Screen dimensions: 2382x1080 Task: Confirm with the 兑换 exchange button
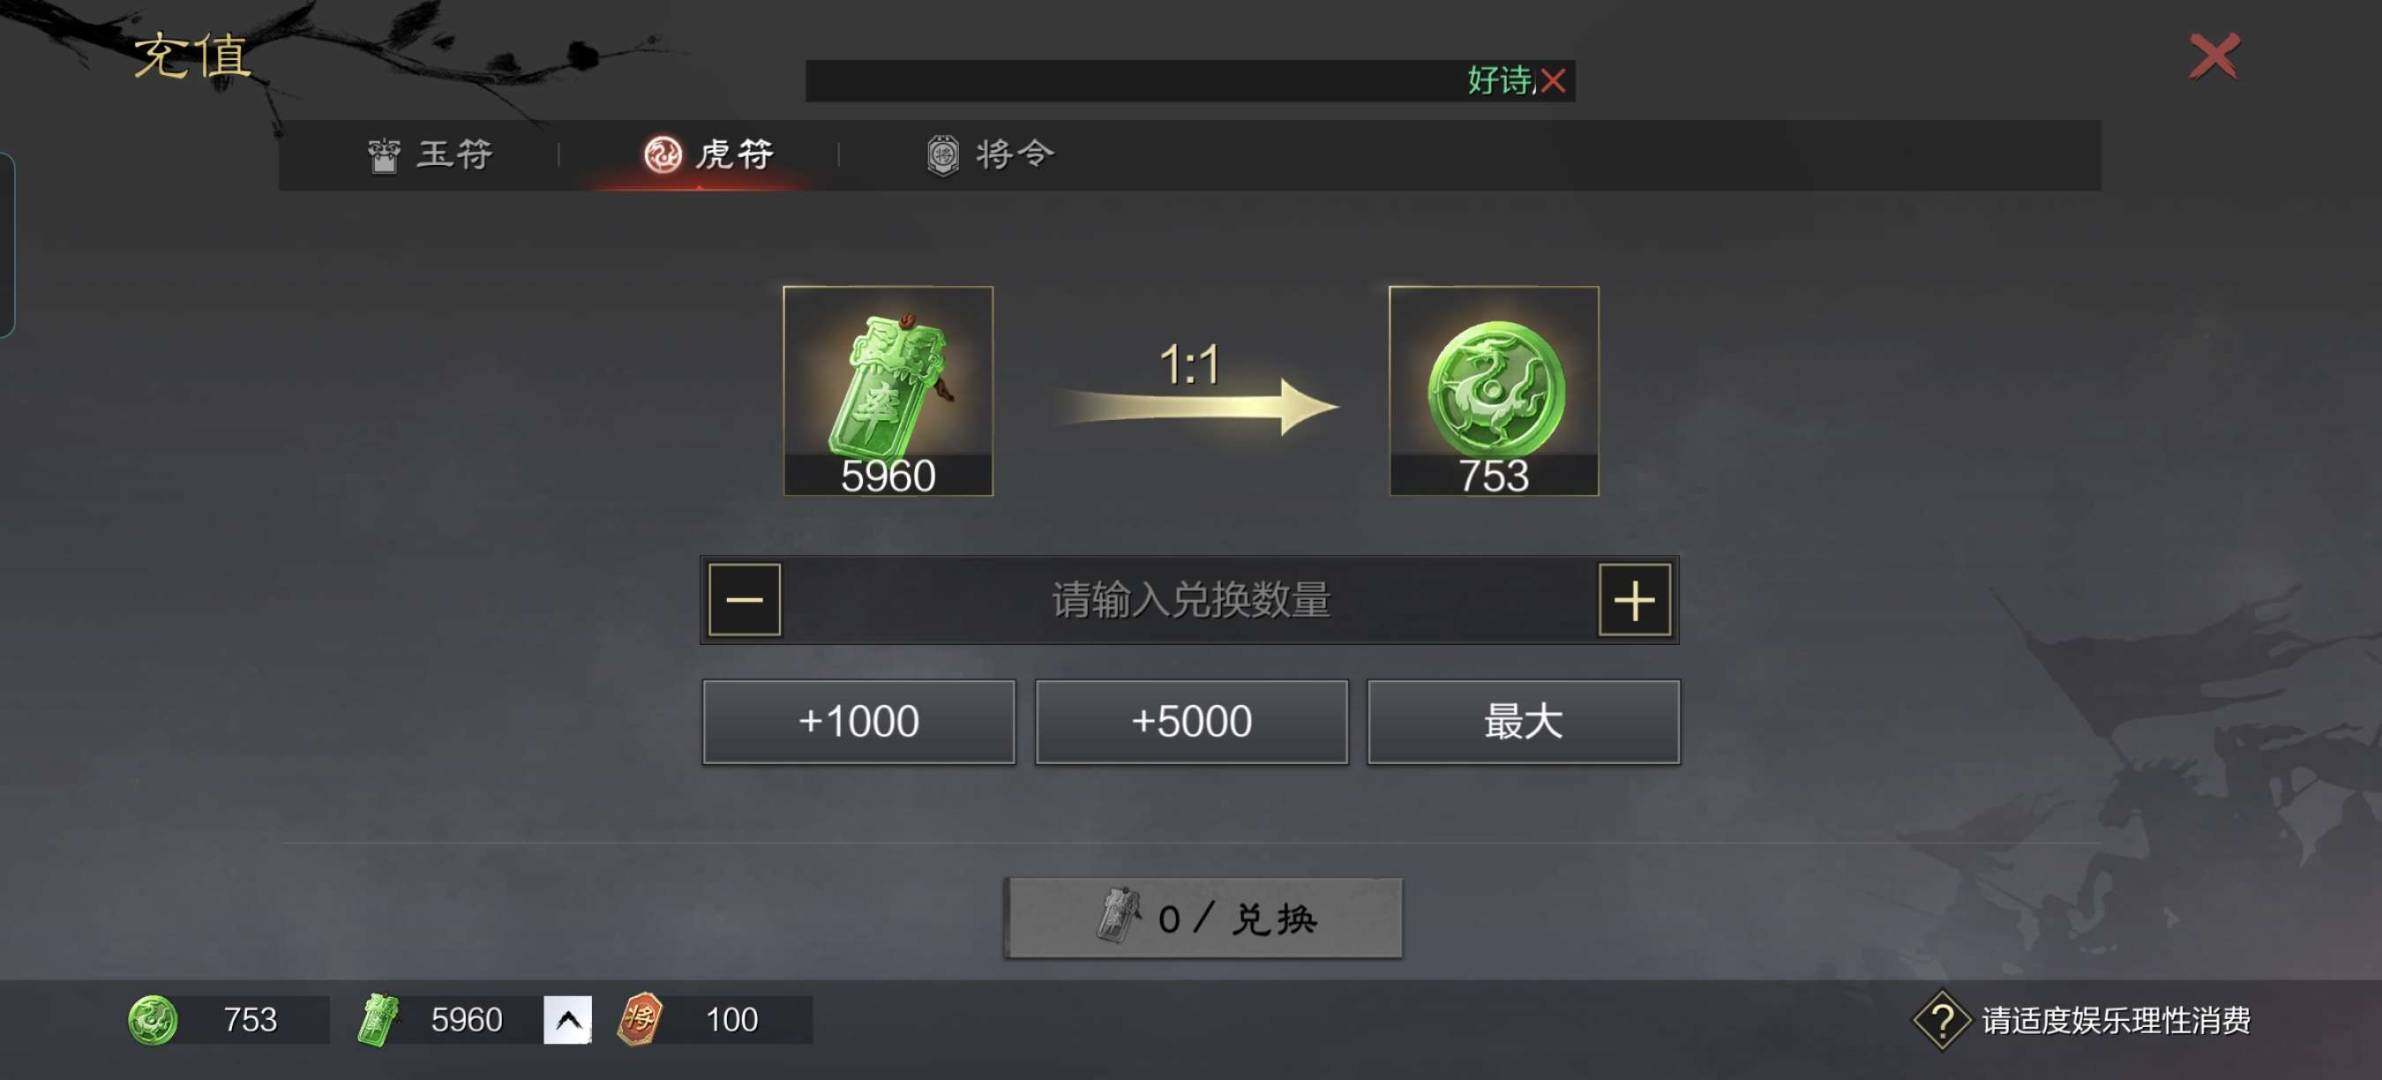click(x=1204, y=918)
